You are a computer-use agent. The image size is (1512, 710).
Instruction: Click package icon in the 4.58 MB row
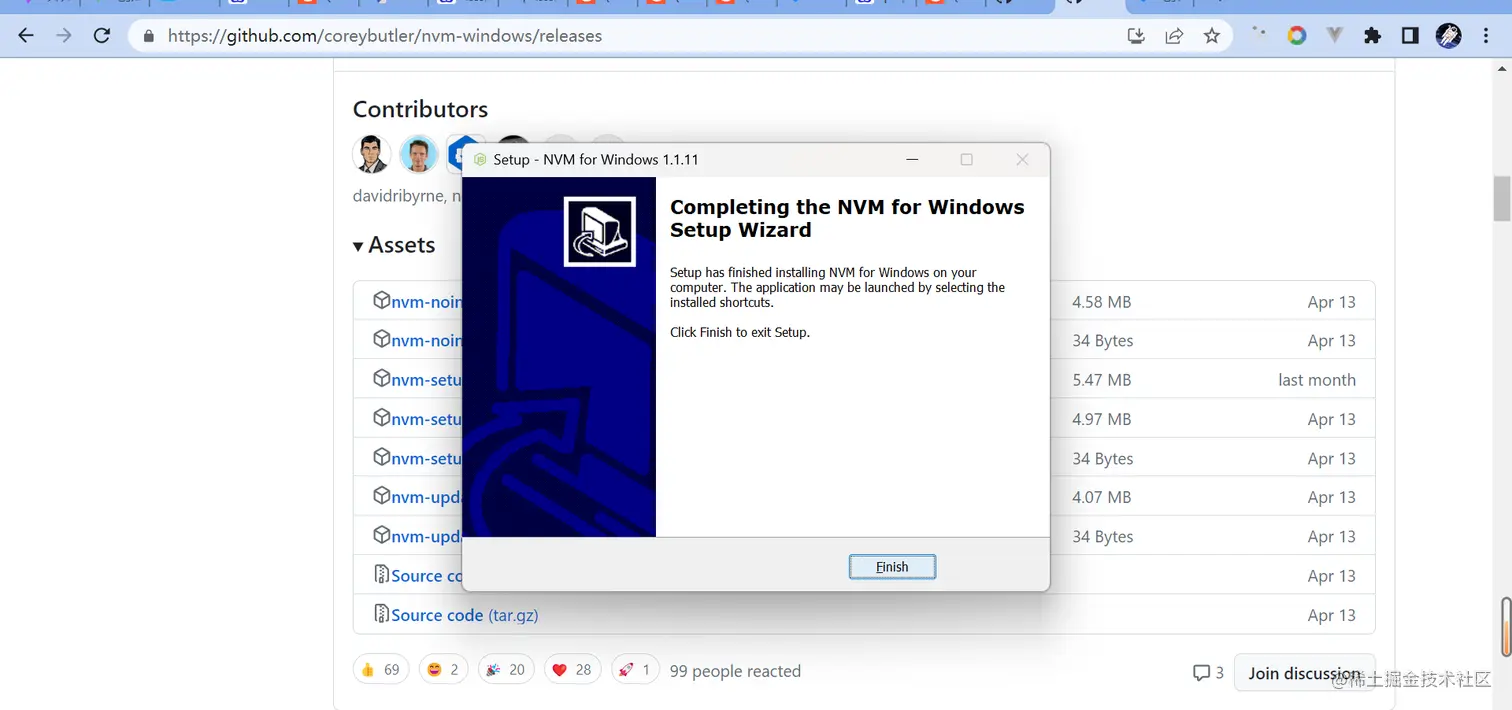(381, 300)
